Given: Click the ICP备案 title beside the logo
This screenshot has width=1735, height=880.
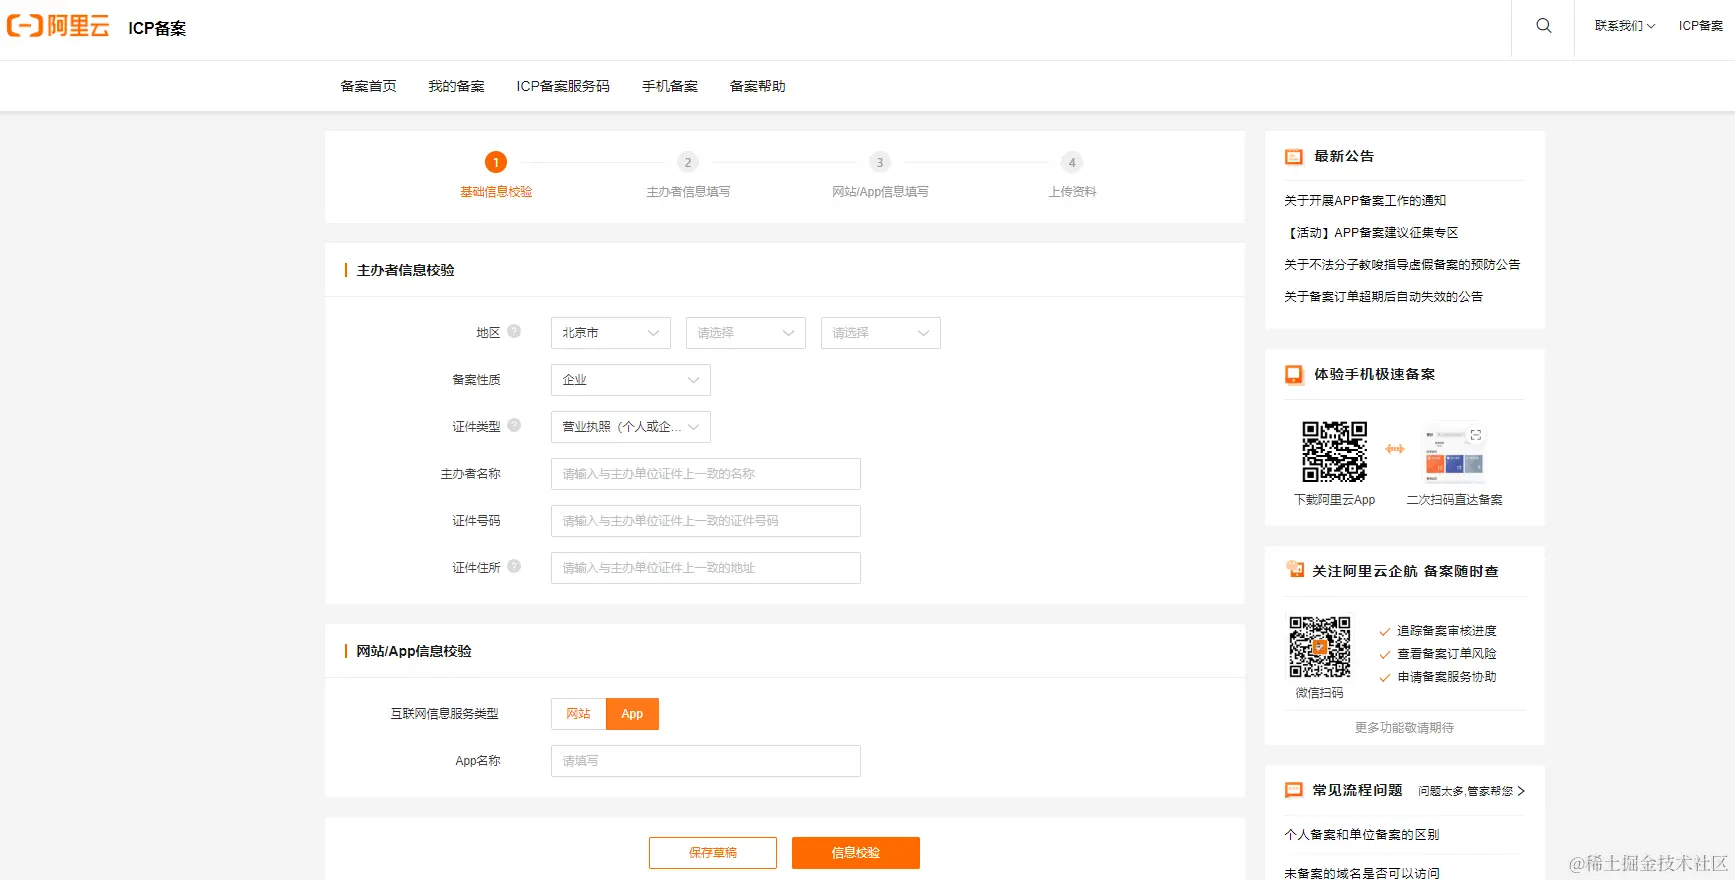Looking at the screenshot, I should pyautogui.click(x=157, y=28).
